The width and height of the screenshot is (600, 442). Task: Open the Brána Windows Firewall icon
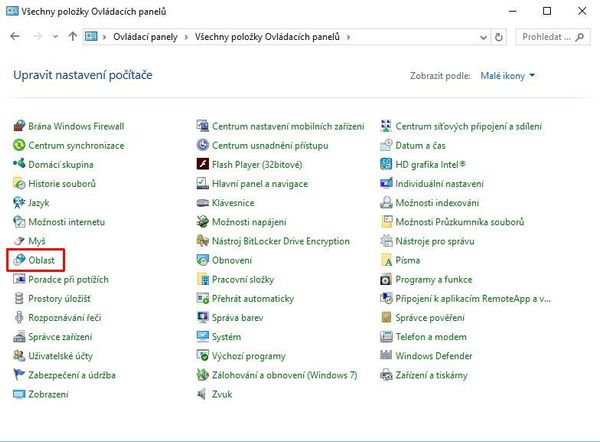coord(19,126)
